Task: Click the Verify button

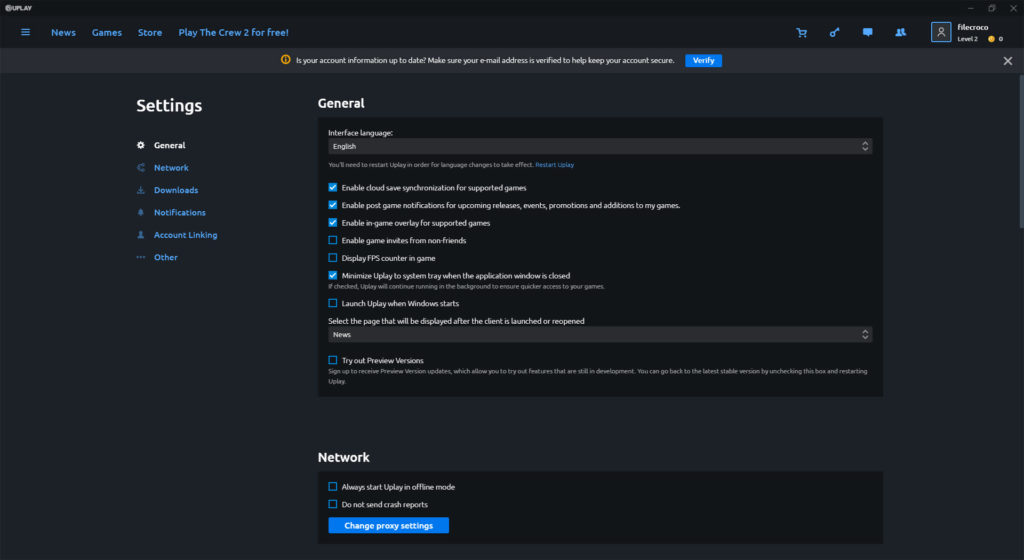Action: (703, 60)
